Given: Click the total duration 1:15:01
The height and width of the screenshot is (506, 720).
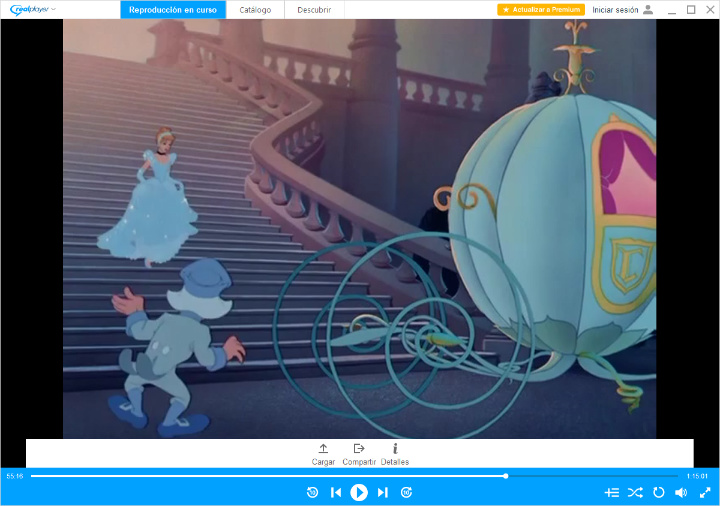Looking at the screenshot, I should click(697, 476).
